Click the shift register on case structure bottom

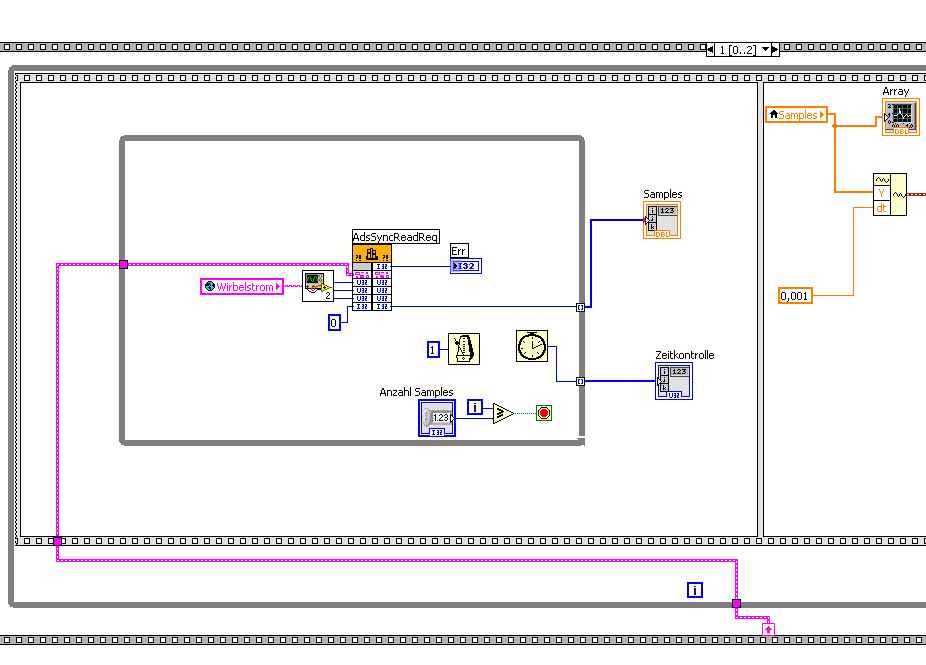pyautogui.click(x=768, y=630)
